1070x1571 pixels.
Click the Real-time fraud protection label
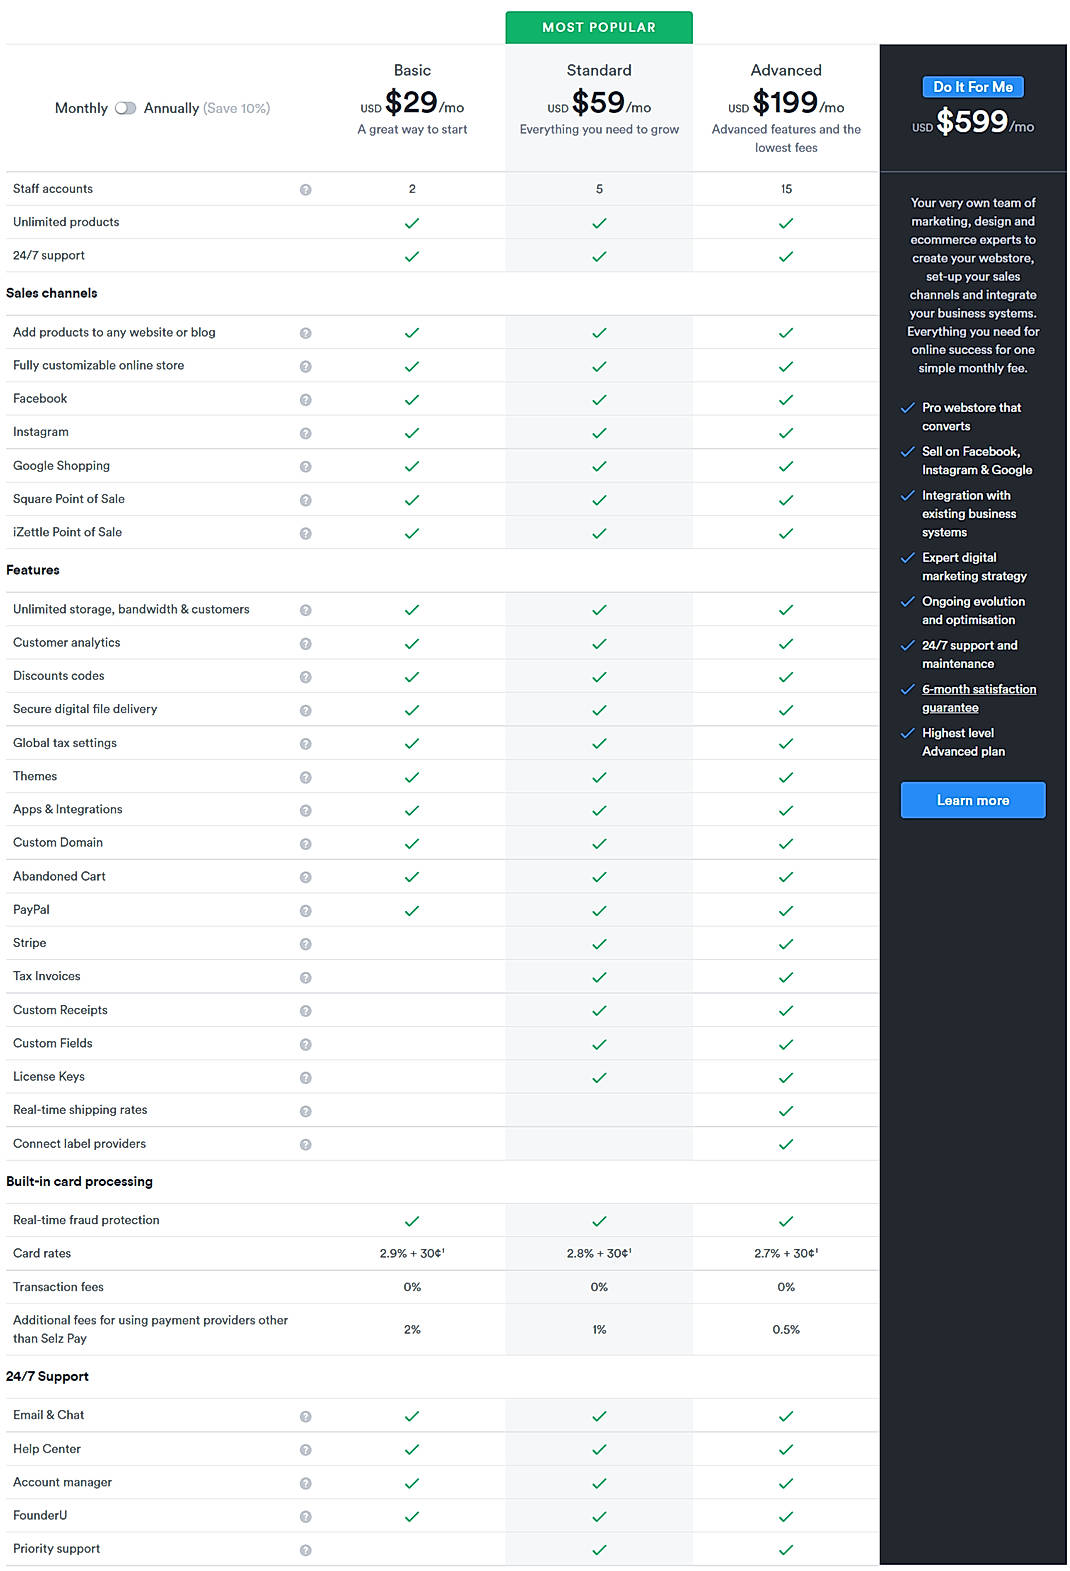[x=86, y=1220]
